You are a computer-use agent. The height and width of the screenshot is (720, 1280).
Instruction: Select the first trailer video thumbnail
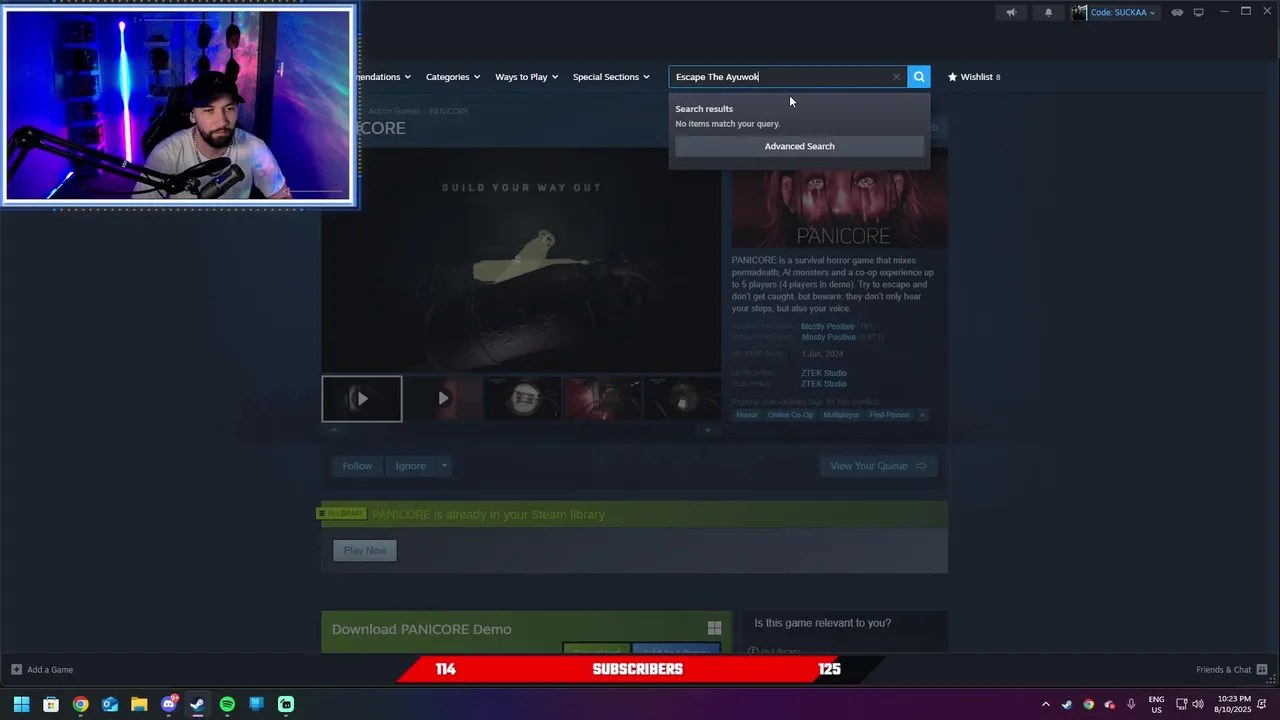(362, 399)
